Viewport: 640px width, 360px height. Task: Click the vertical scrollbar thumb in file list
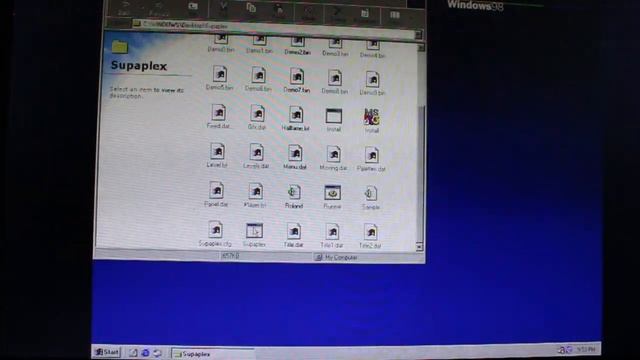[420, 173]
